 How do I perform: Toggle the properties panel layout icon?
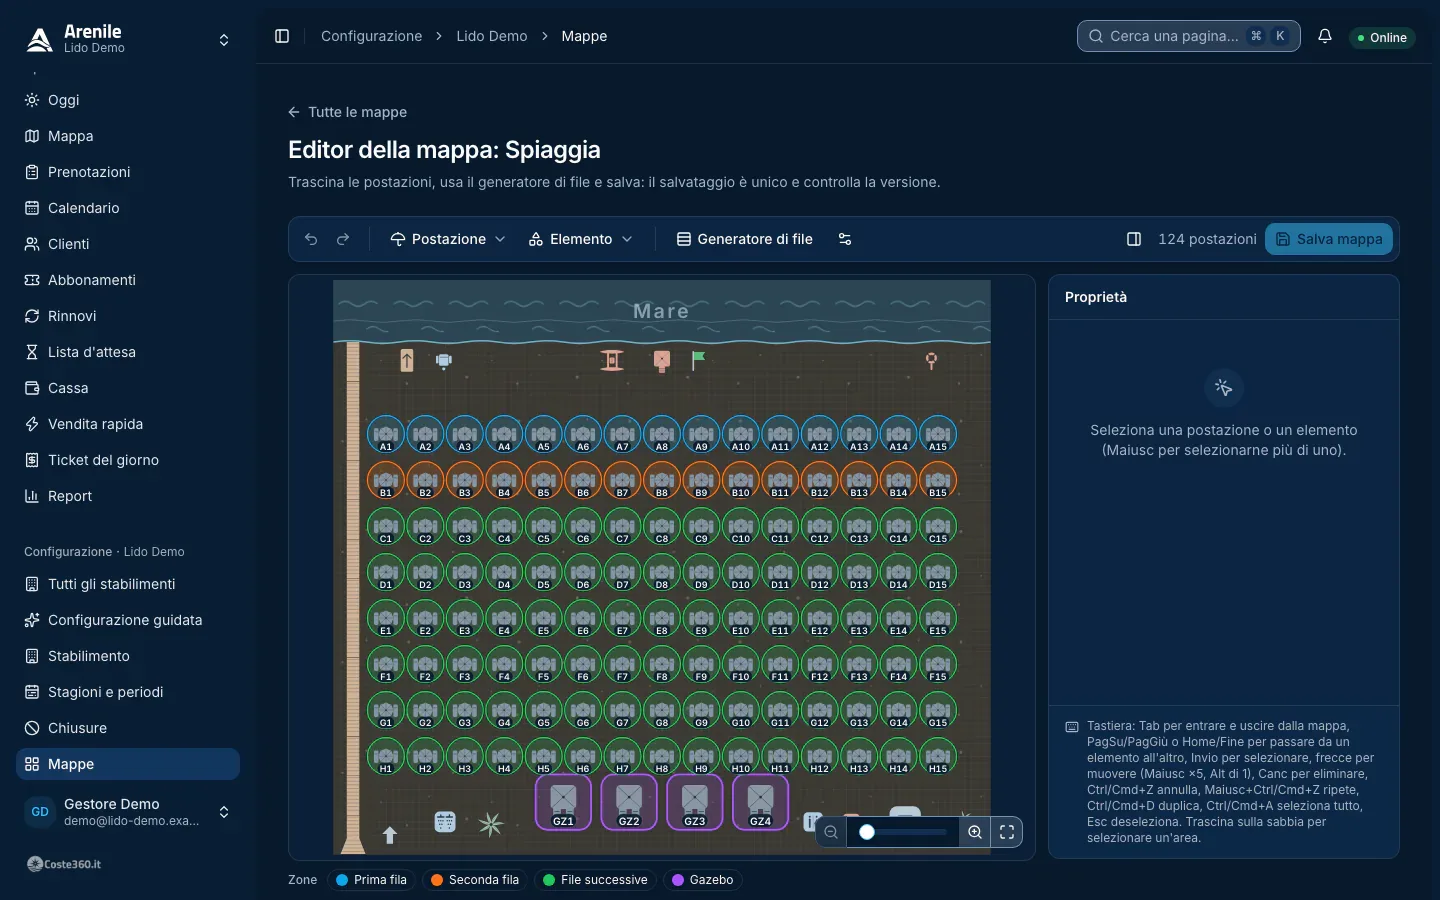click(x=1134, y=239)
